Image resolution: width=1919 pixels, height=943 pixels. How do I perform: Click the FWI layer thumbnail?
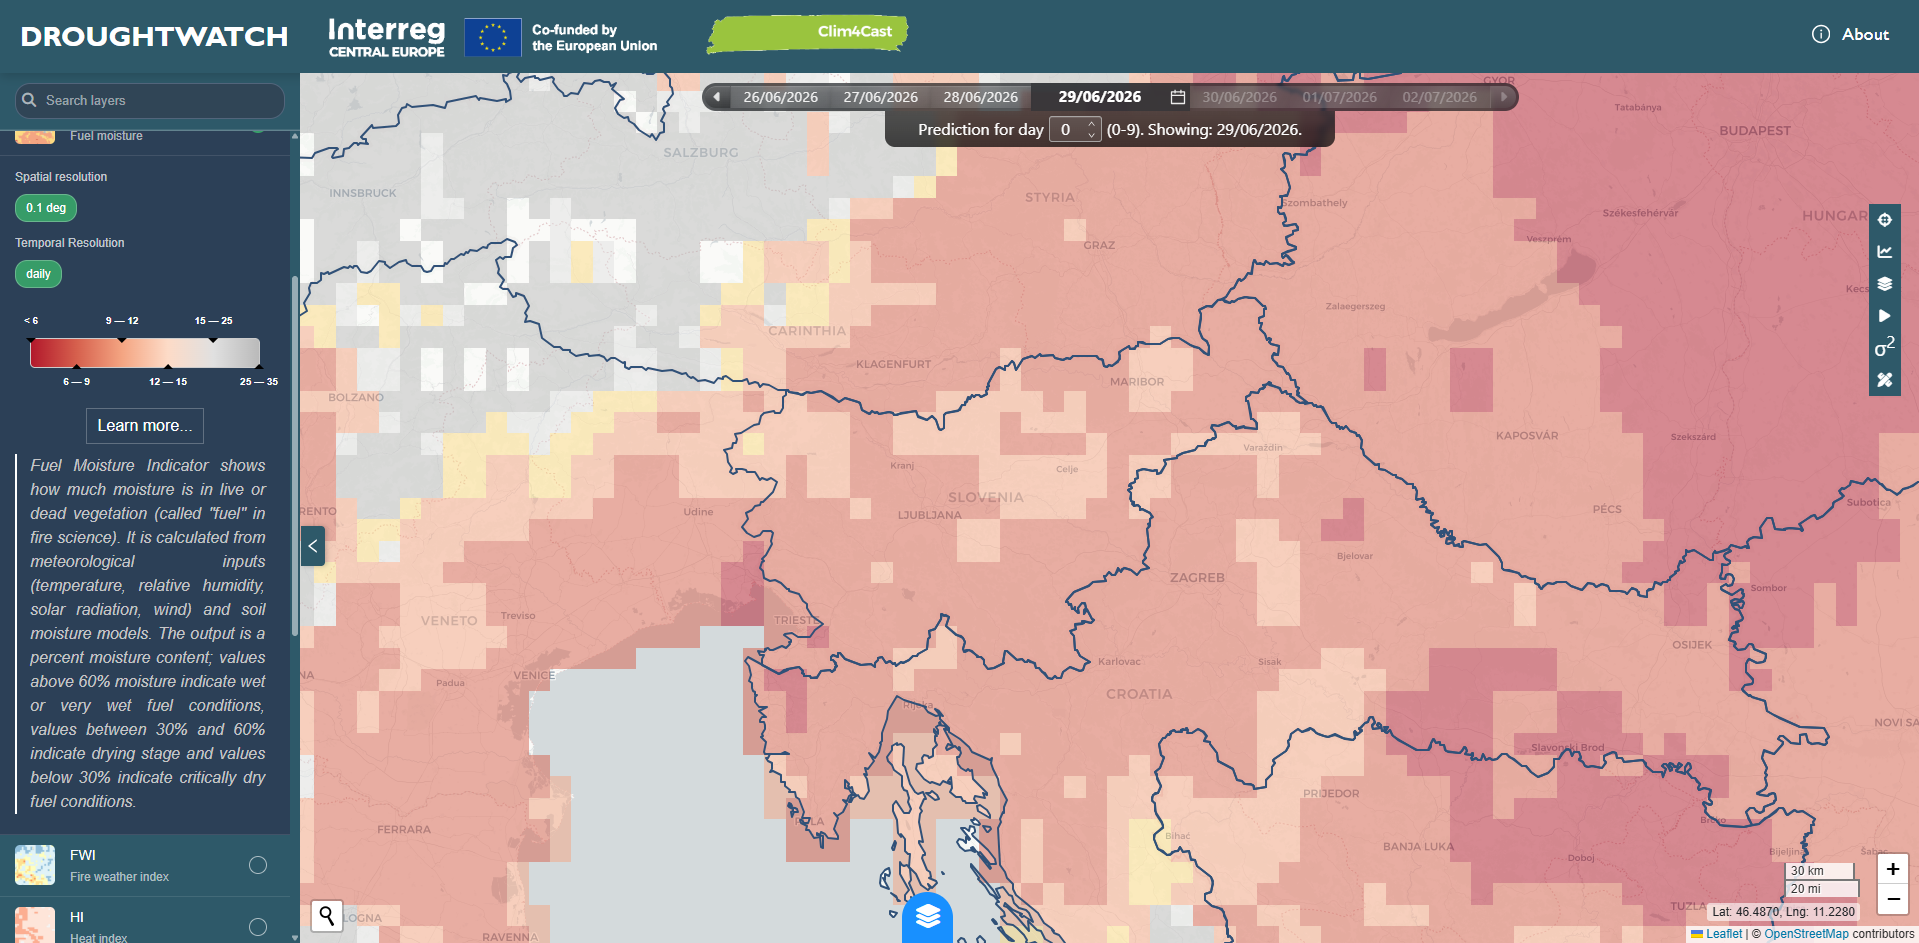click(x=35, y=865)
